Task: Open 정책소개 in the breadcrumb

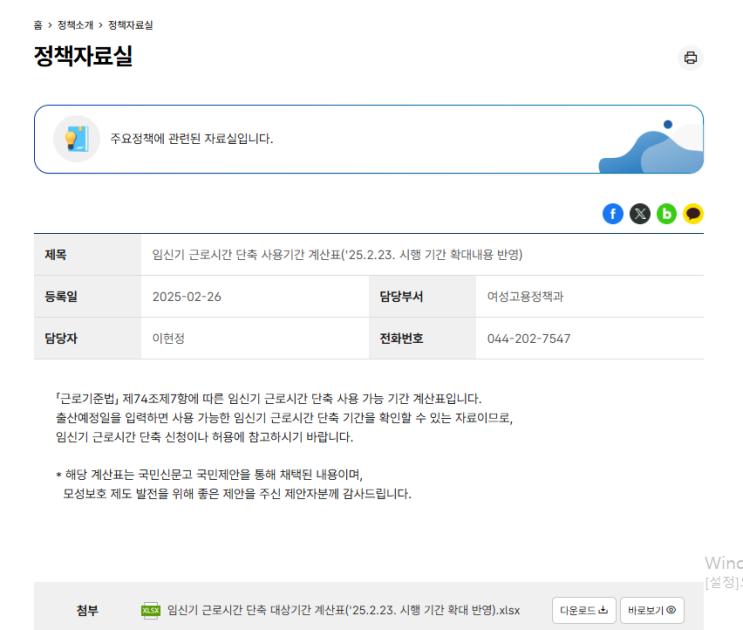Action: point(75,25)
